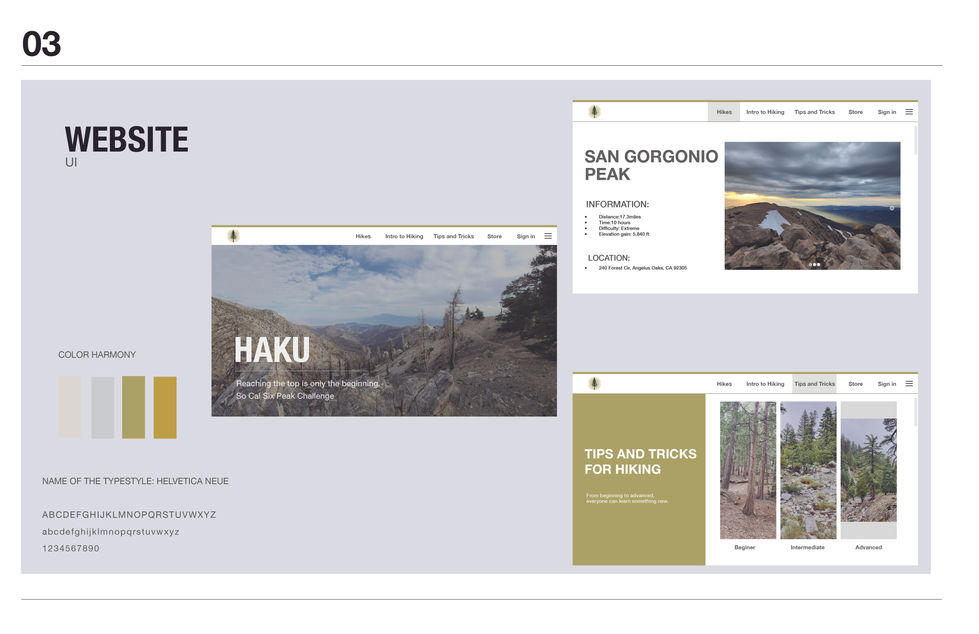Click the San Gorgonio Peak summit photo

coord(812,206)
